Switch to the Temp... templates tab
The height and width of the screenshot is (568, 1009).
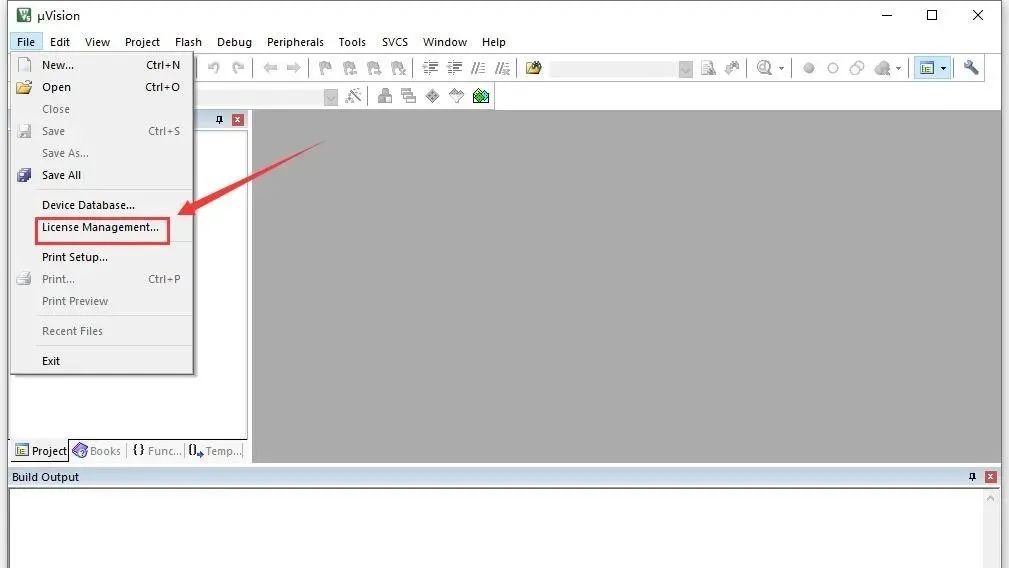pyautogui.click(x=216, y=451)
